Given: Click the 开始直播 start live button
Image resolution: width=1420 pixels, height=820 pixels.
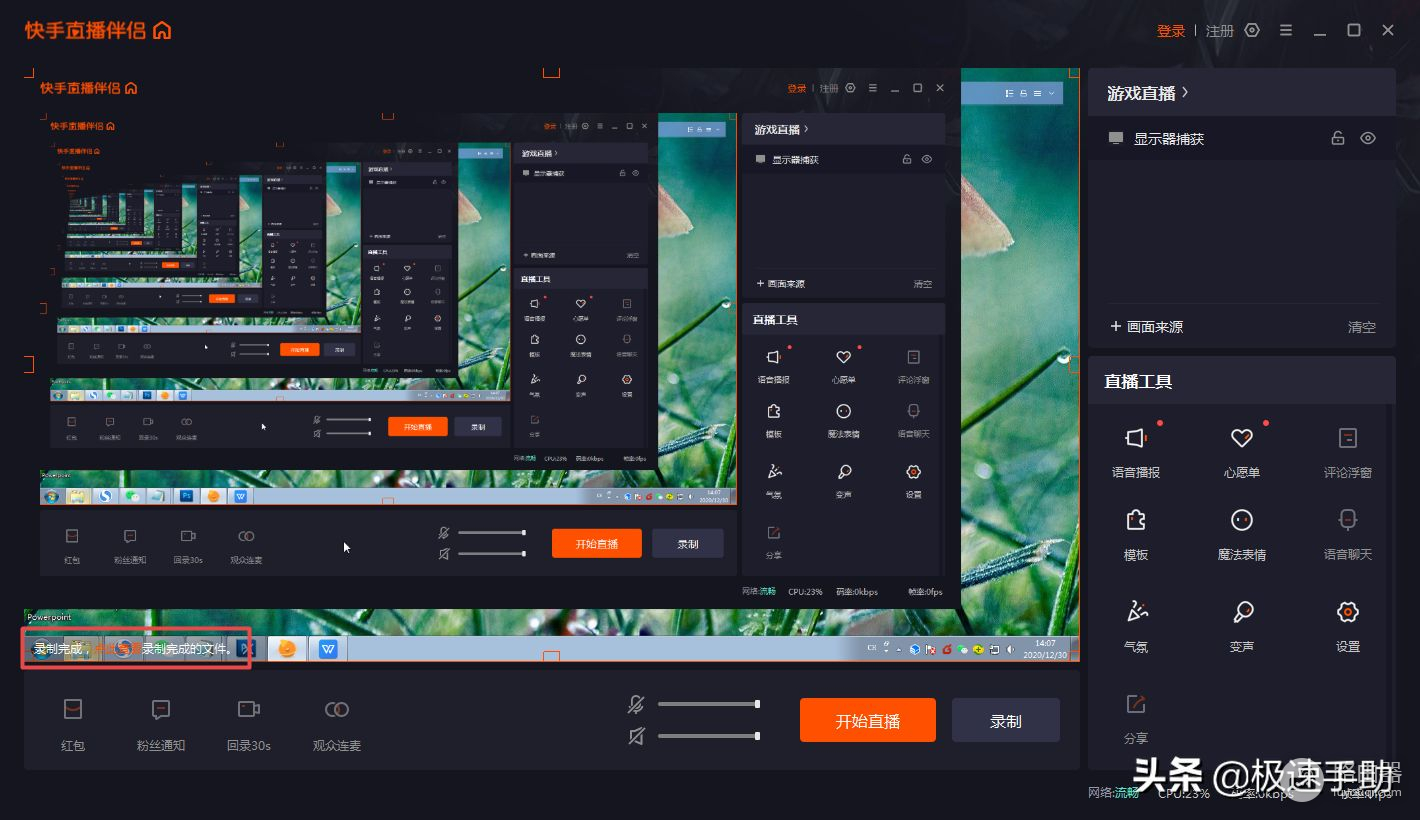Looking at the screenshot, I should (868, 720).
